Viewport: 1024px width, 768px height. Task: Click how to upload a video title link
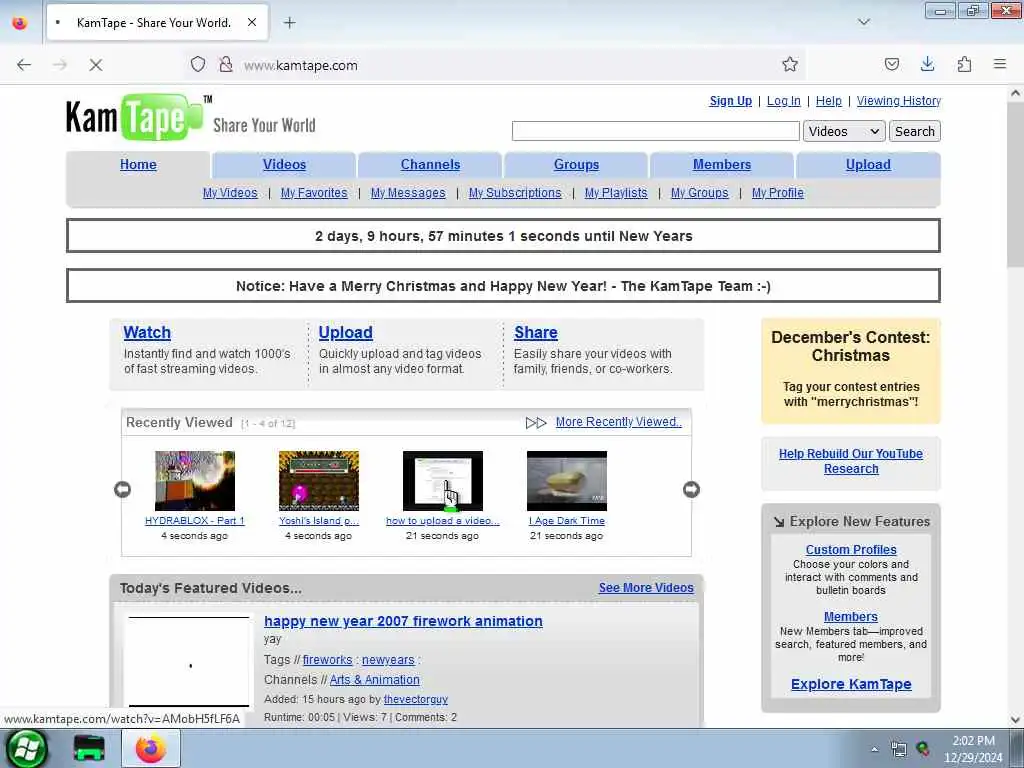click(x=443, y=520)
